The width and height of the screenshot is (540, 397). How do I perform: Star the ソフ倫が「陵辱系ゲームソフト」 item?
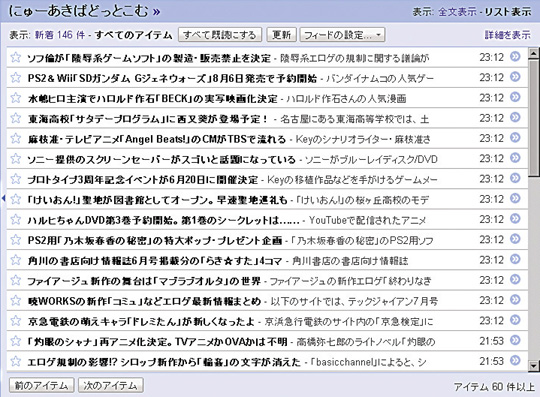[15, 57]
